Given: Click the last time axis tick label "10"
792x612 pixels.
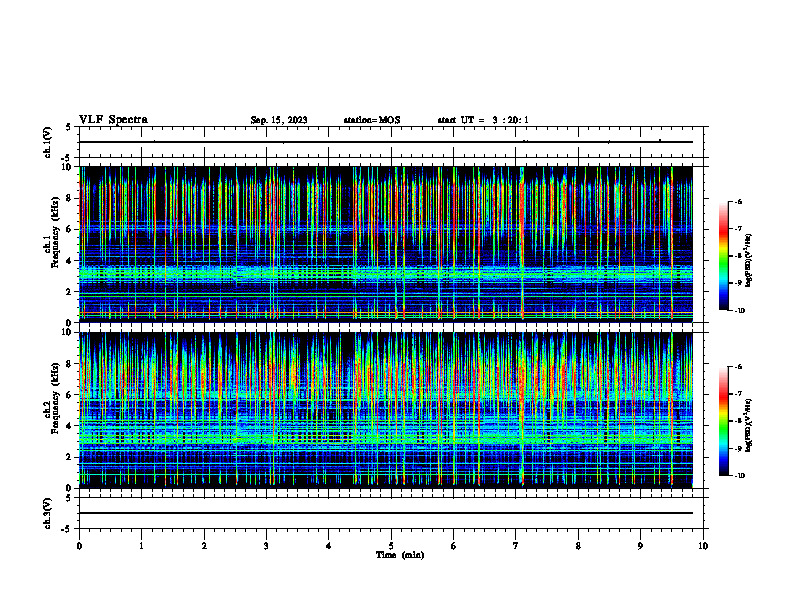Looking at the screenshot, I should [x=703, y=546].
